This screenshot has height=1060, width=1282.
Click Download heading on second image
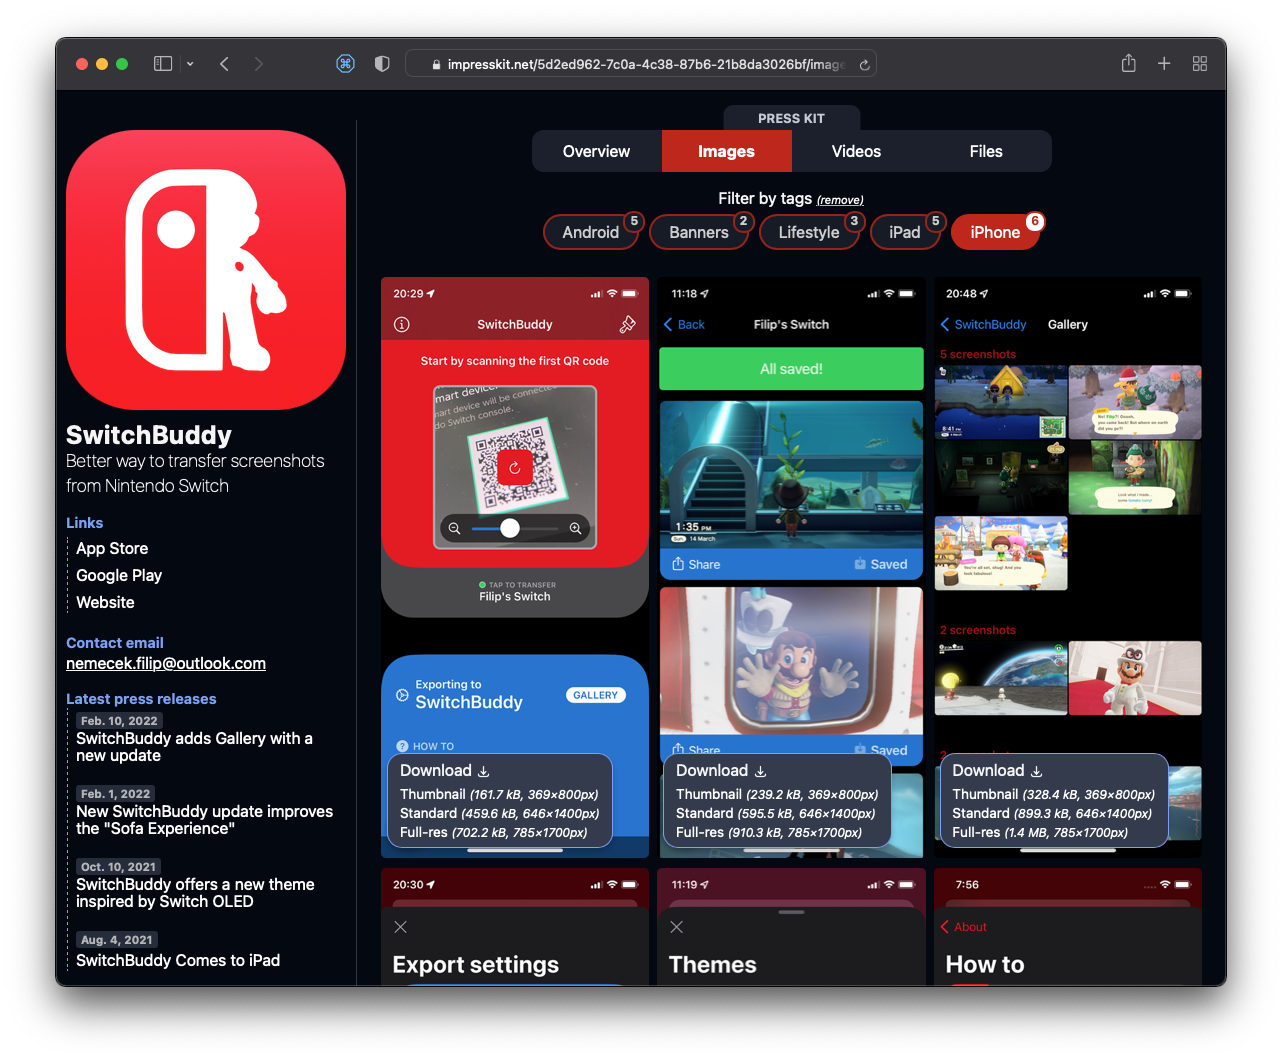(721, 770)
